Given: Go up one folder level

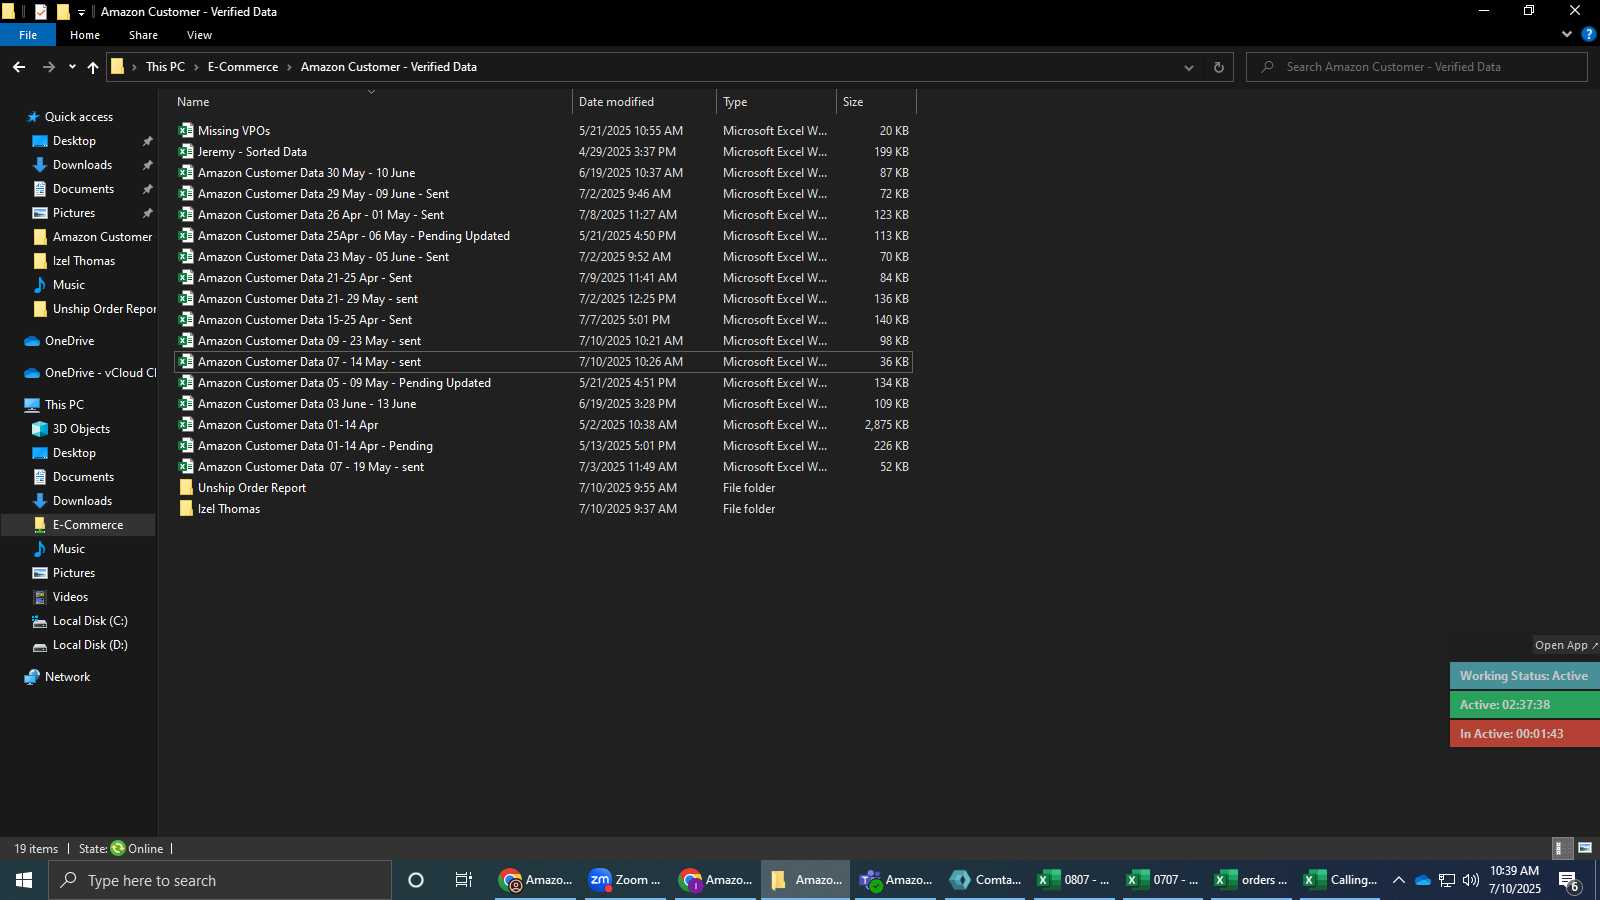Looking at the screenshot, I should (x=93, y=67).
